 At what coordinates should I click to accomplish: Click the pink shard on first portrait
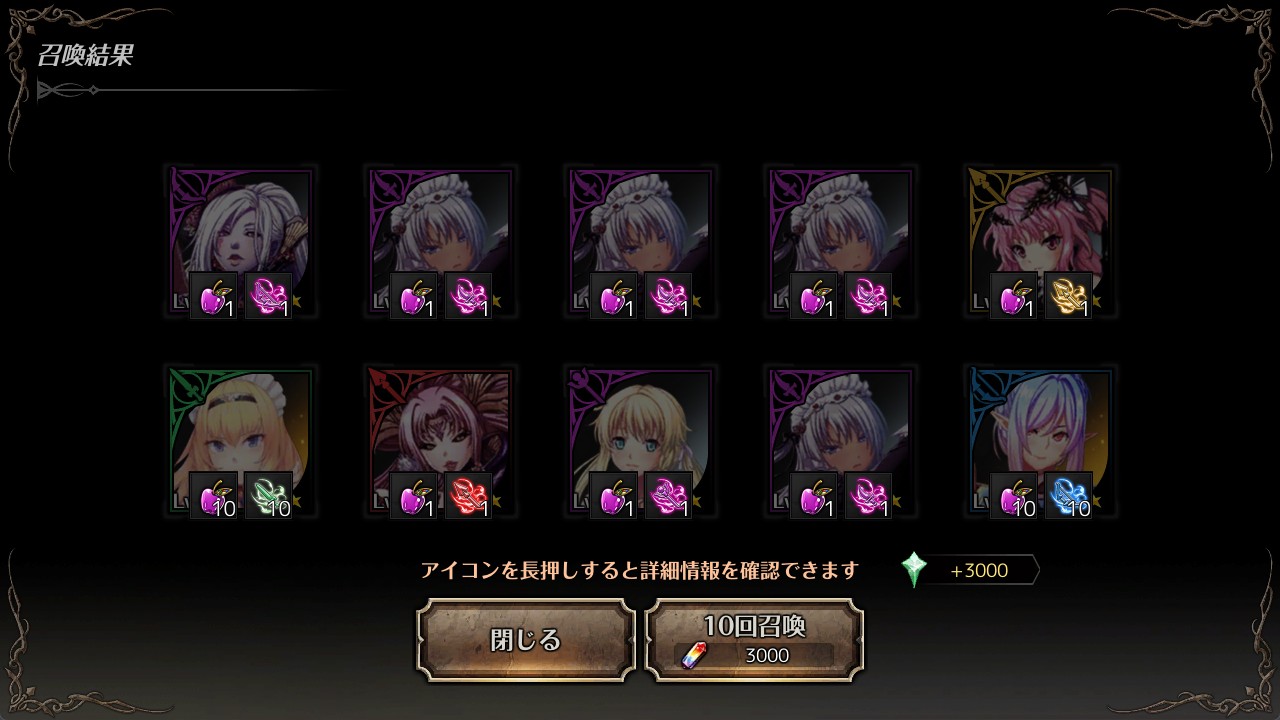pos(268,296)
